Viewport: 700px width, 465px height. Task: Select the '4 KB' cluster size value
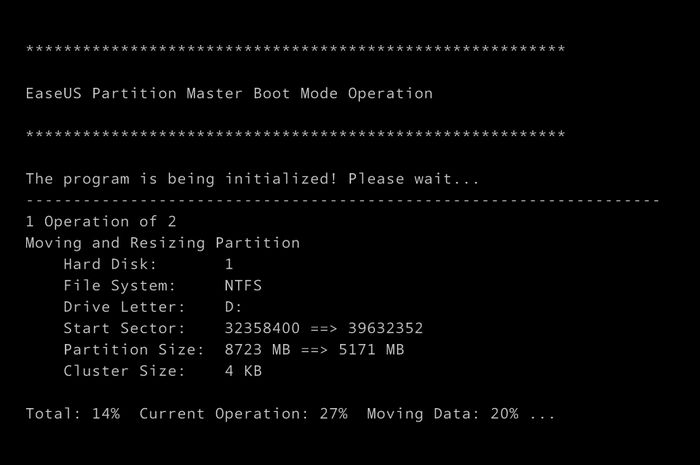243,371
